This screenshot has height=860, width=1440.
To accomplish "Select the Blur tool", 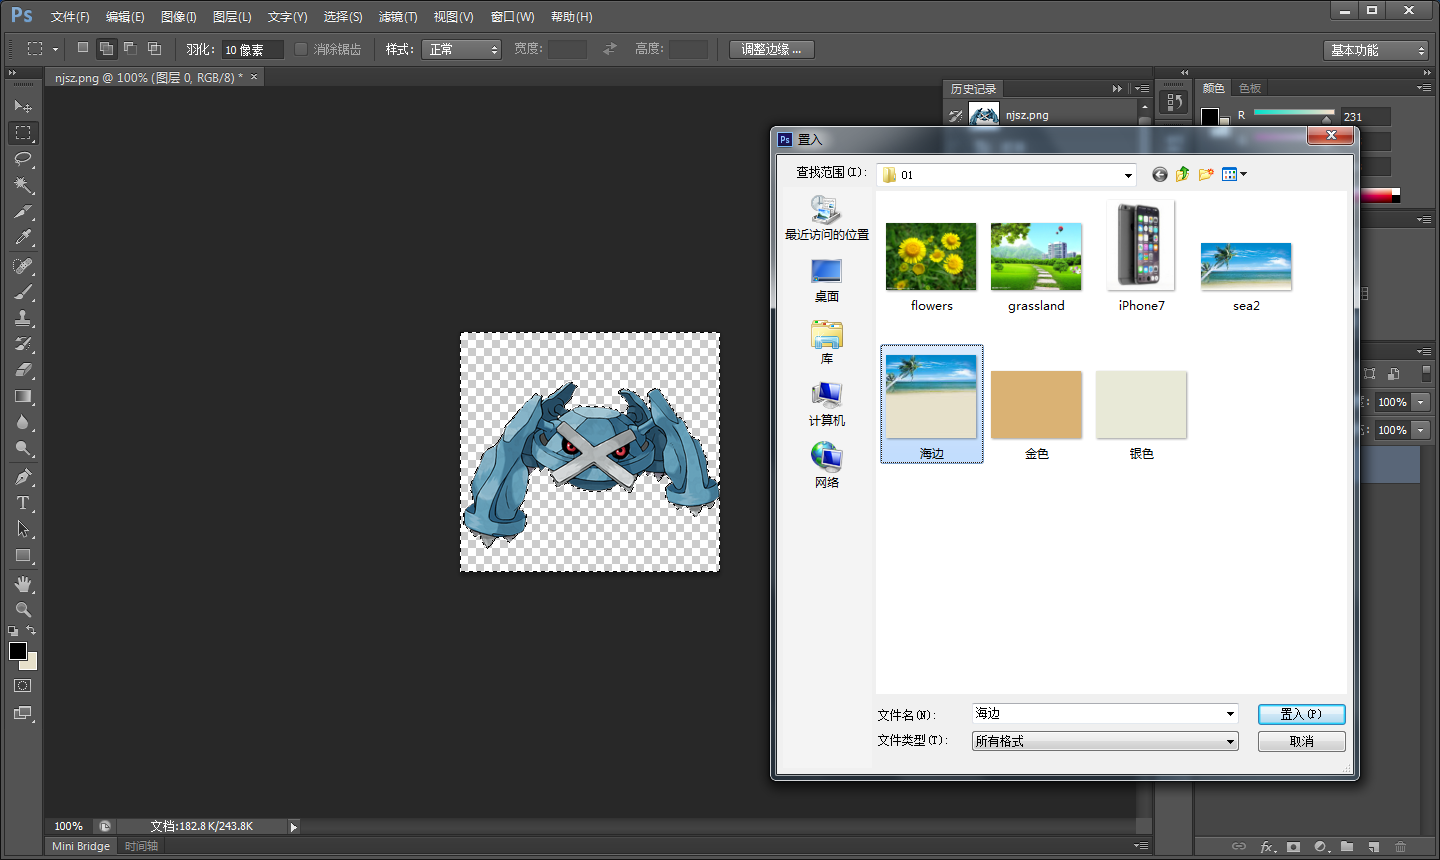I will point(23,423).
